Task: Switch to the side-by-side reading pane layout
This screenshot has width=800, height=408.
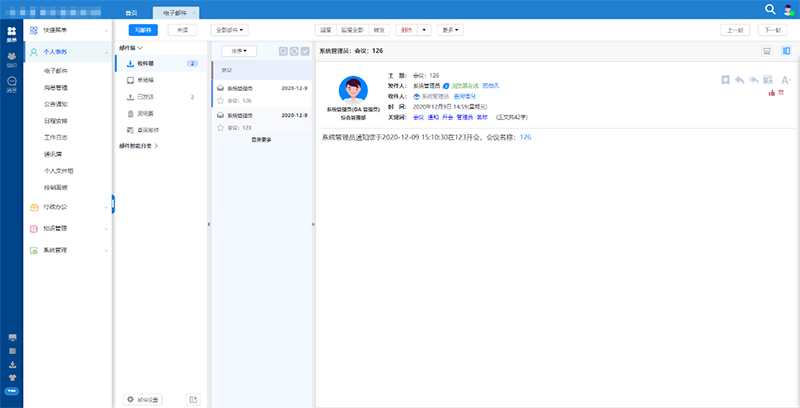Action: [x=784, y=50]
